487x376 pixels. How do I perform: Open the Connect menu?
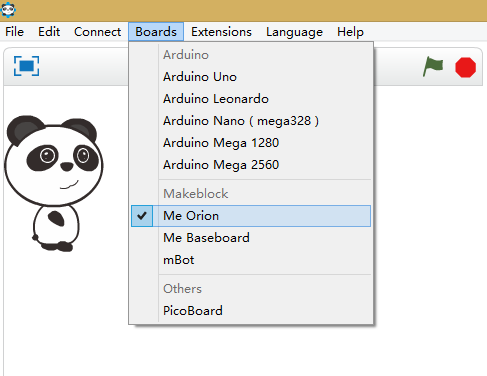[97, 32]
